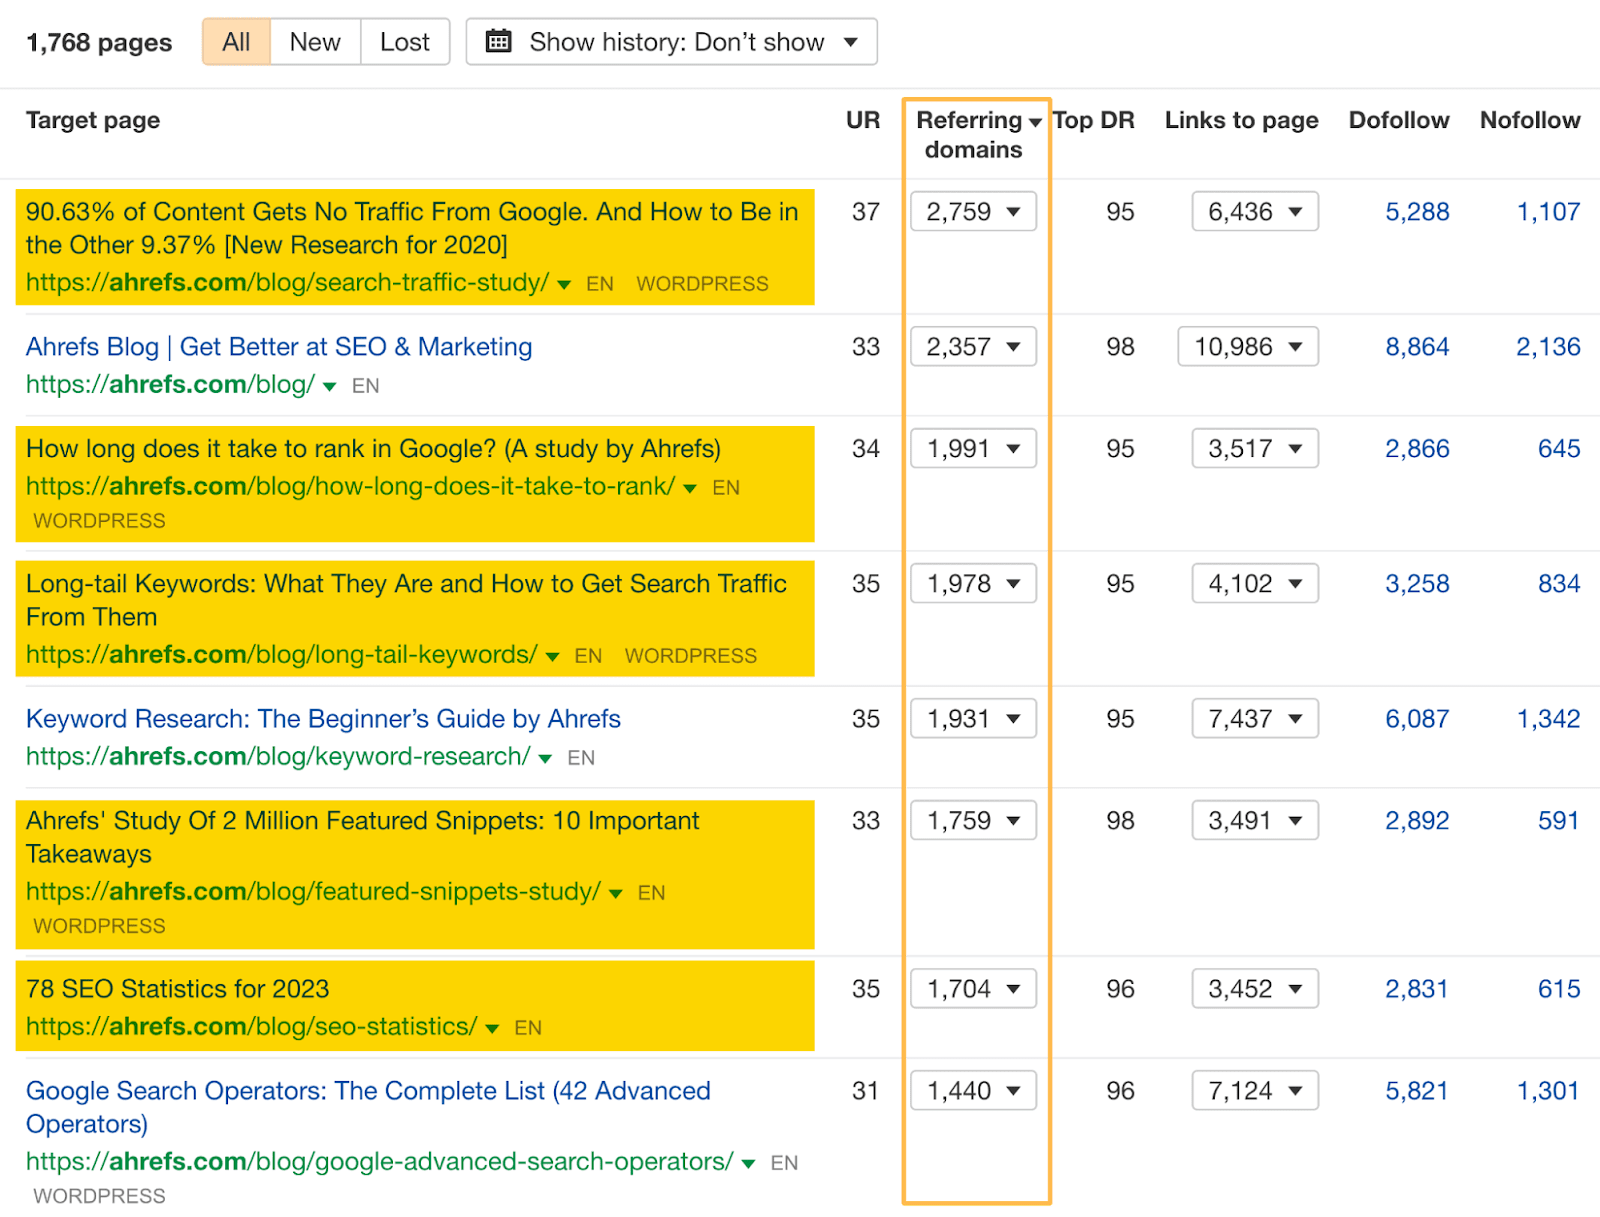
Task: Select the New pages filter
Action: pos(314,41)
